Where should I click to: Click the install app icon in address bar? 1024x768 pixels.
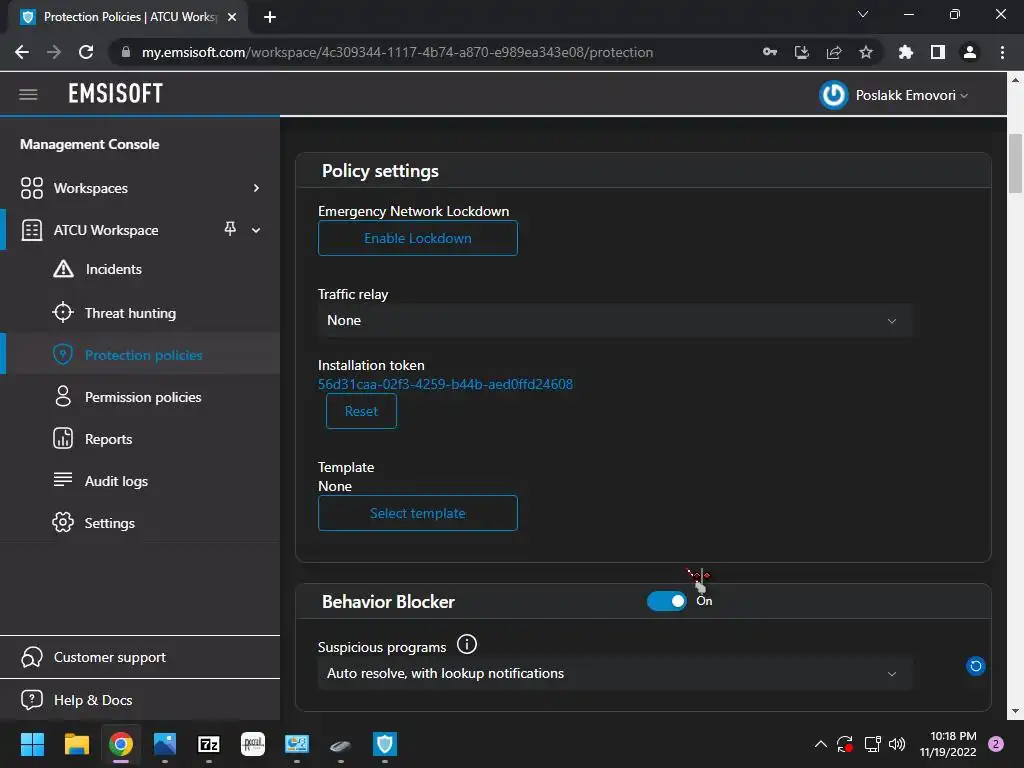pos(802,52)
